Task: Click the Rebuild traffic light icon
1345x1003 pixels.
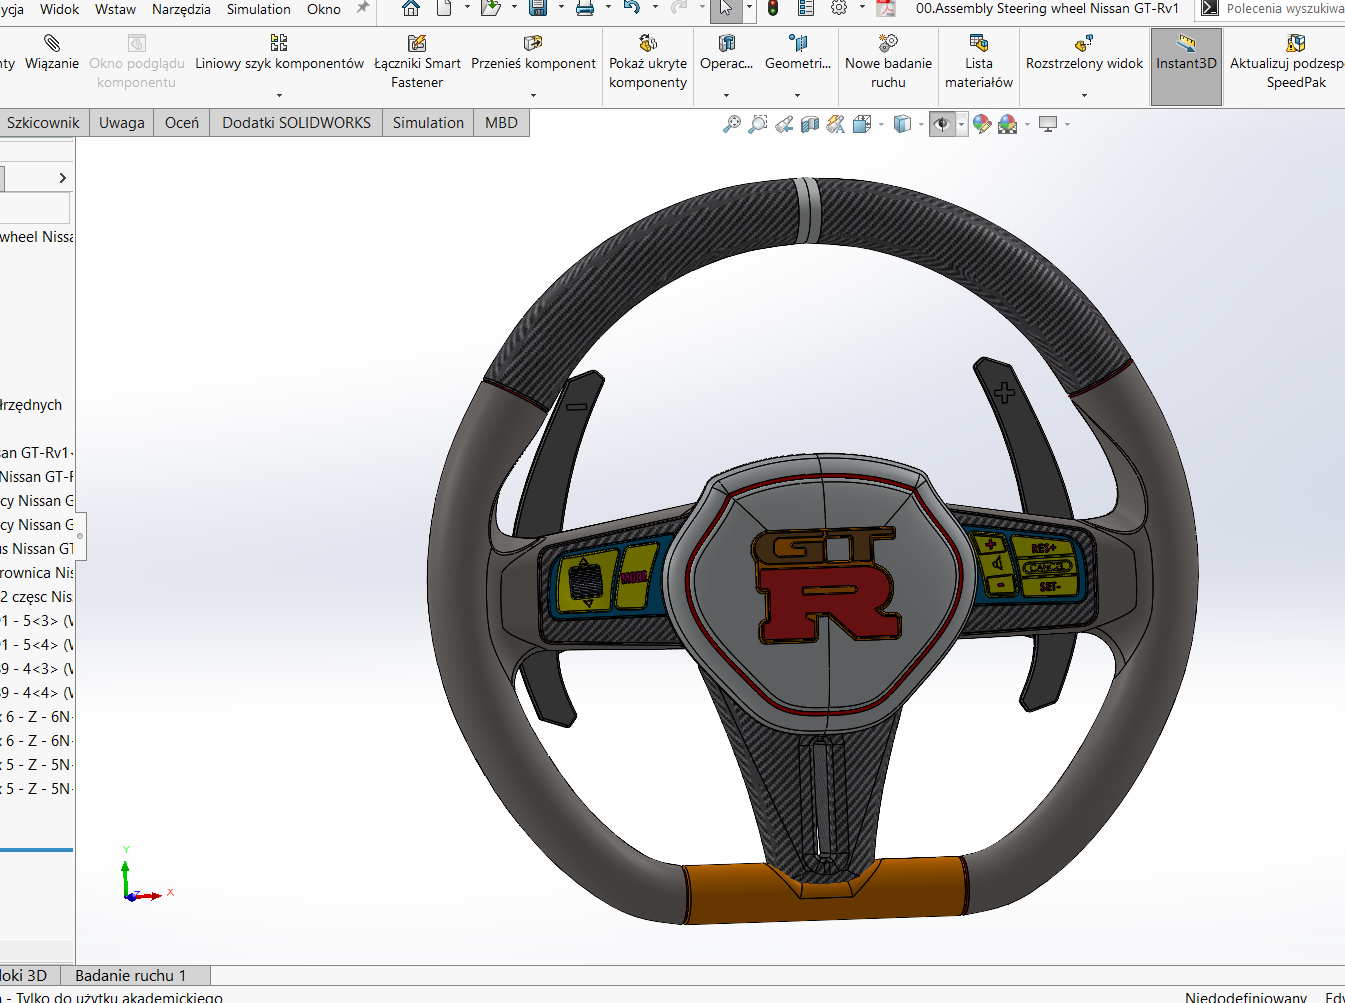Action: pos(773,9)
